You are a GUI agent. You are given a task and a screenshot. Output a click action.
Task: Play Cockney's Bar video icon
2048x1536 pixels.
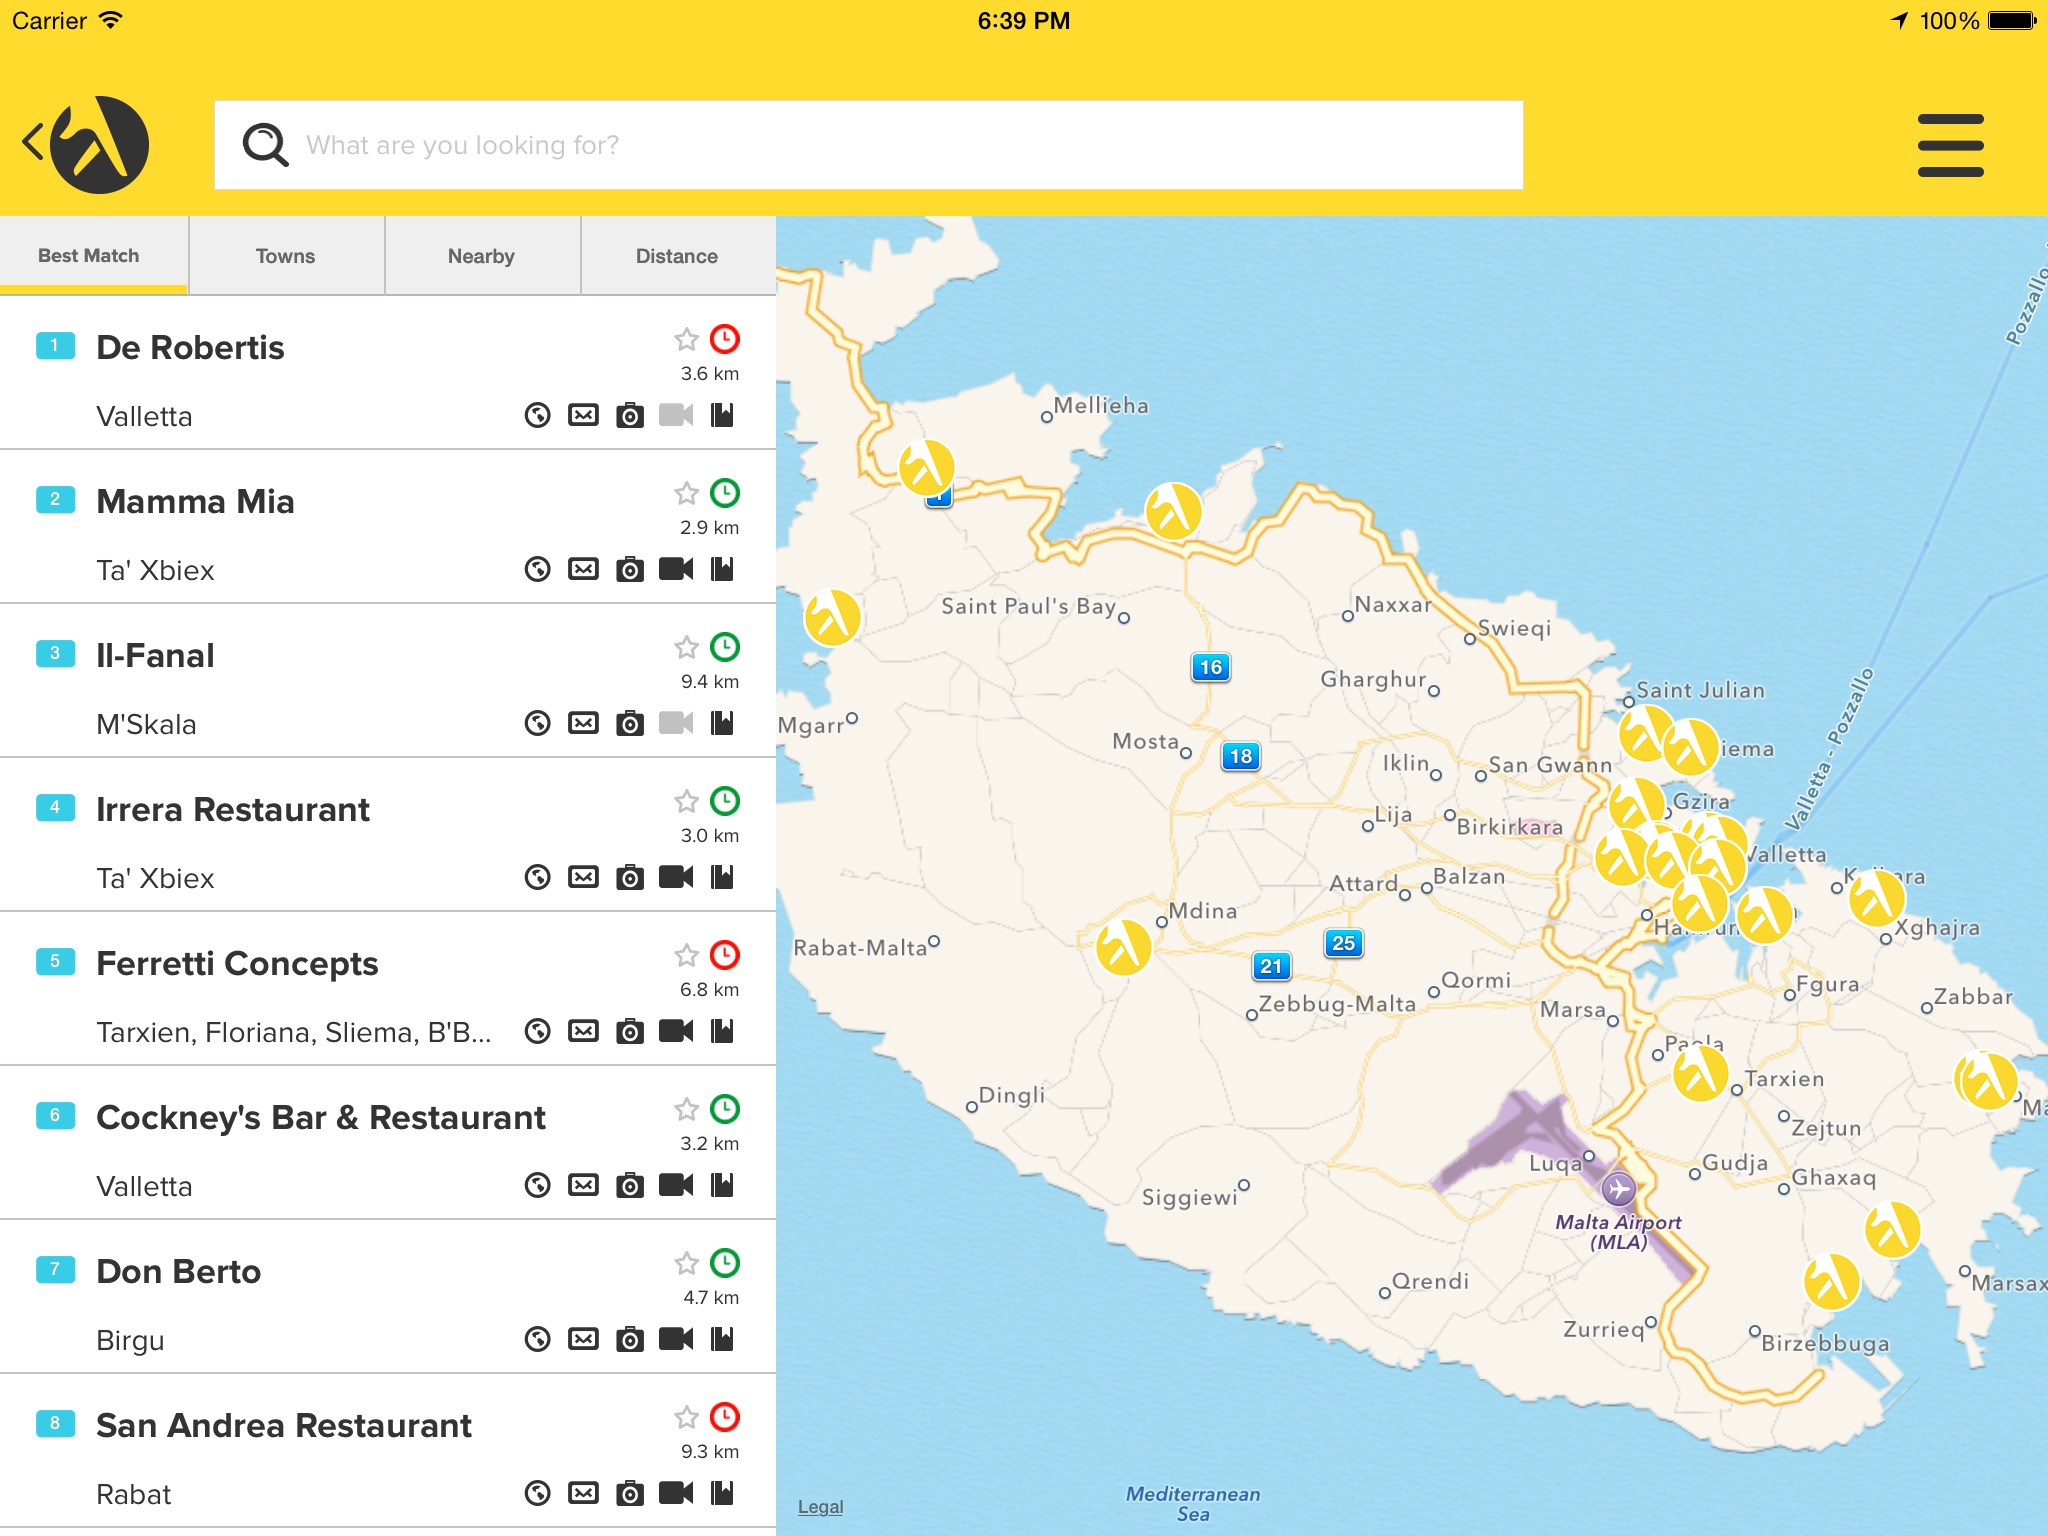(x=676, y=1185)
